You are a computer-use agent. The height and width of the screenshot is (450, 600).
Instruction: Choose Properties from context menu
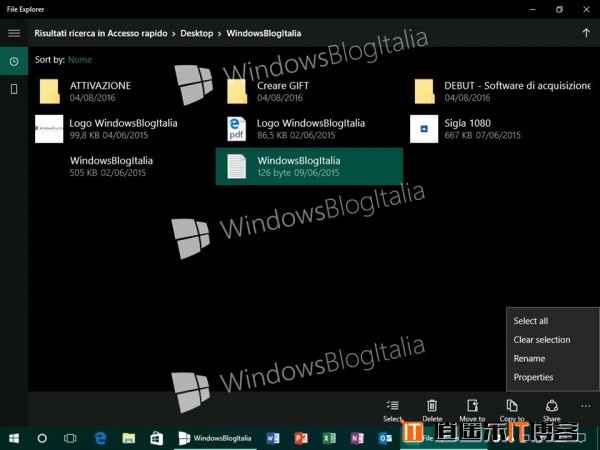pos(533,377)
